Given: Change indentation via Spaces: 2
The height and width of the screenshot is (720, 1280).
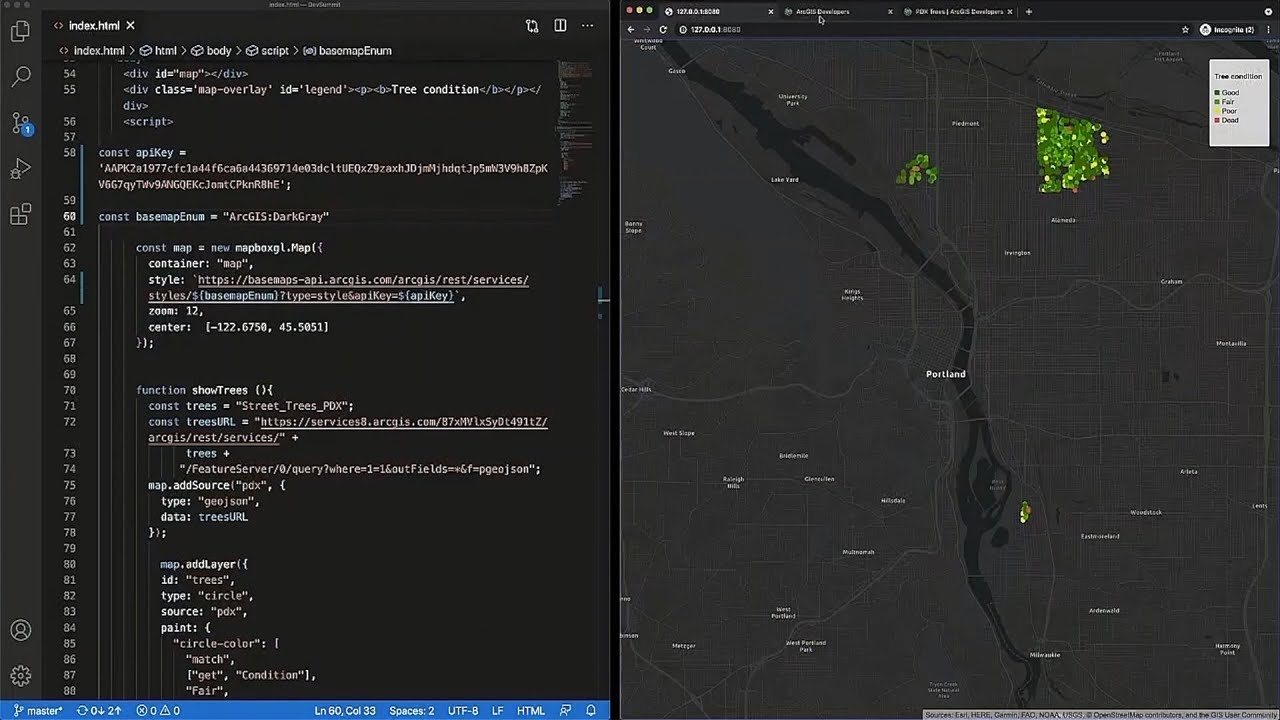Looking at the screenshot, I should click(x=412, y=711).
